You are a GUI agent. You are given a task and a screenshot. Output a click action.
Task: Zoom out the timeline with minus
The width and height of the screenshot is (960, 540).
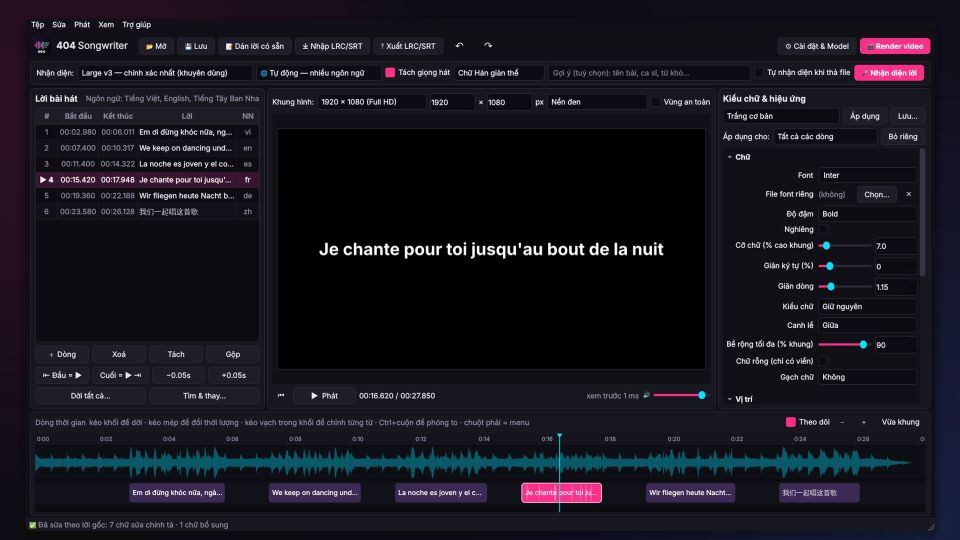coord(842,422)
